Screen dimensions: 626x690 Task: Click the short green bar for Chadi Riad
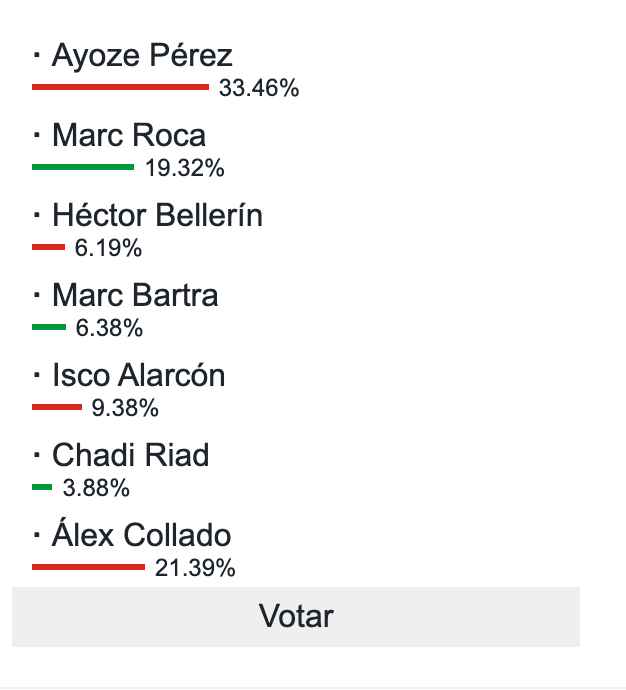point(42,487)
